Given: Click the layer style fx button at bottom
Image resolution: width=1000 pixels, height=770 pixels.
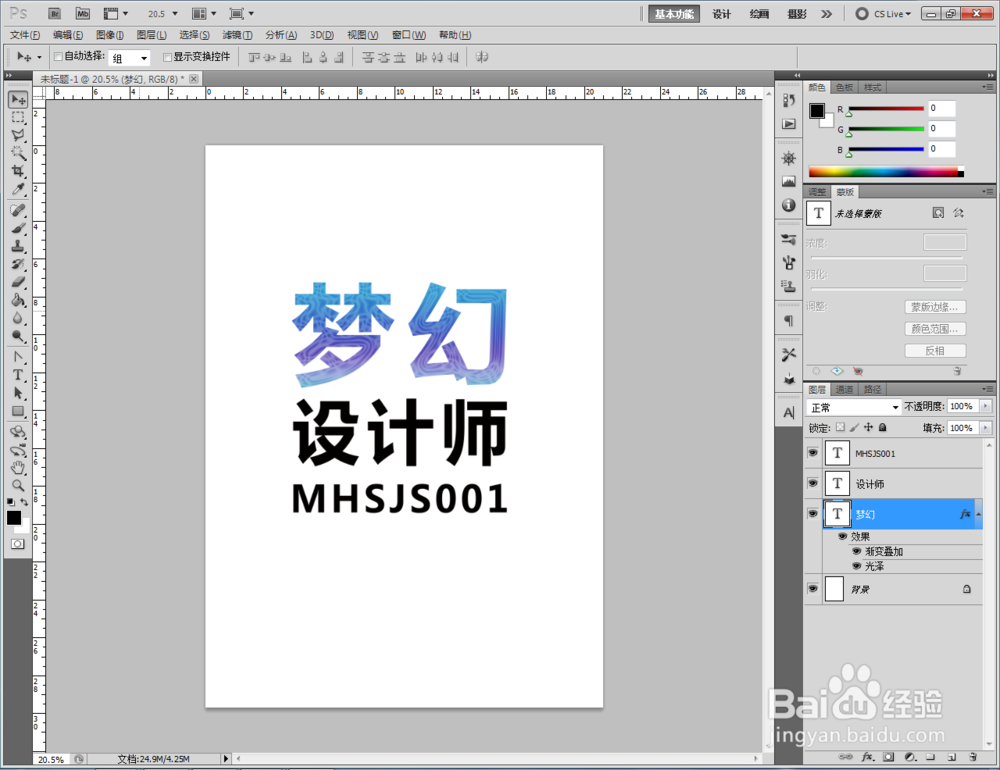Looking at the screenshot, I should pos(867,757).
